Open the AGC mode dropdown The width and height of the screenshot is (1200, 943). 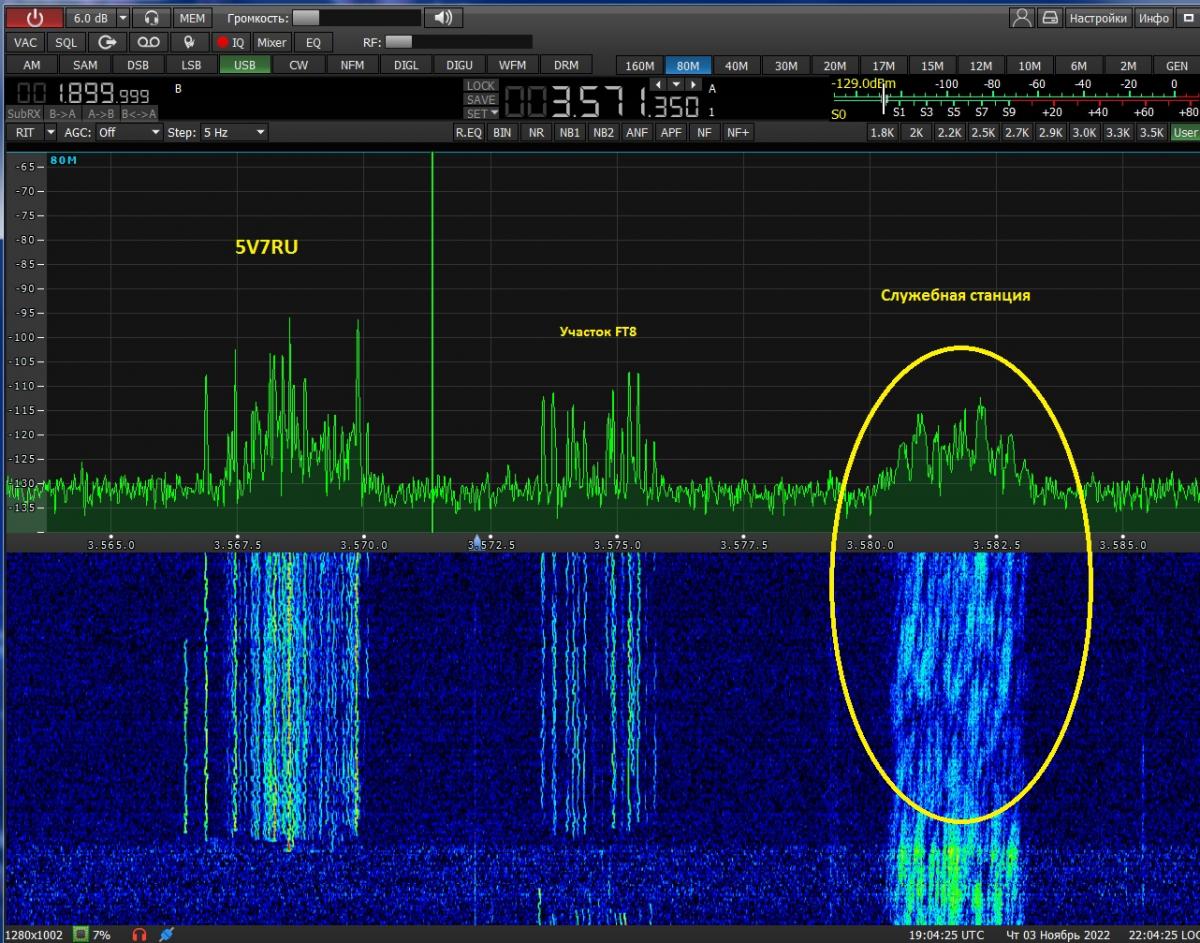[128, 132]
